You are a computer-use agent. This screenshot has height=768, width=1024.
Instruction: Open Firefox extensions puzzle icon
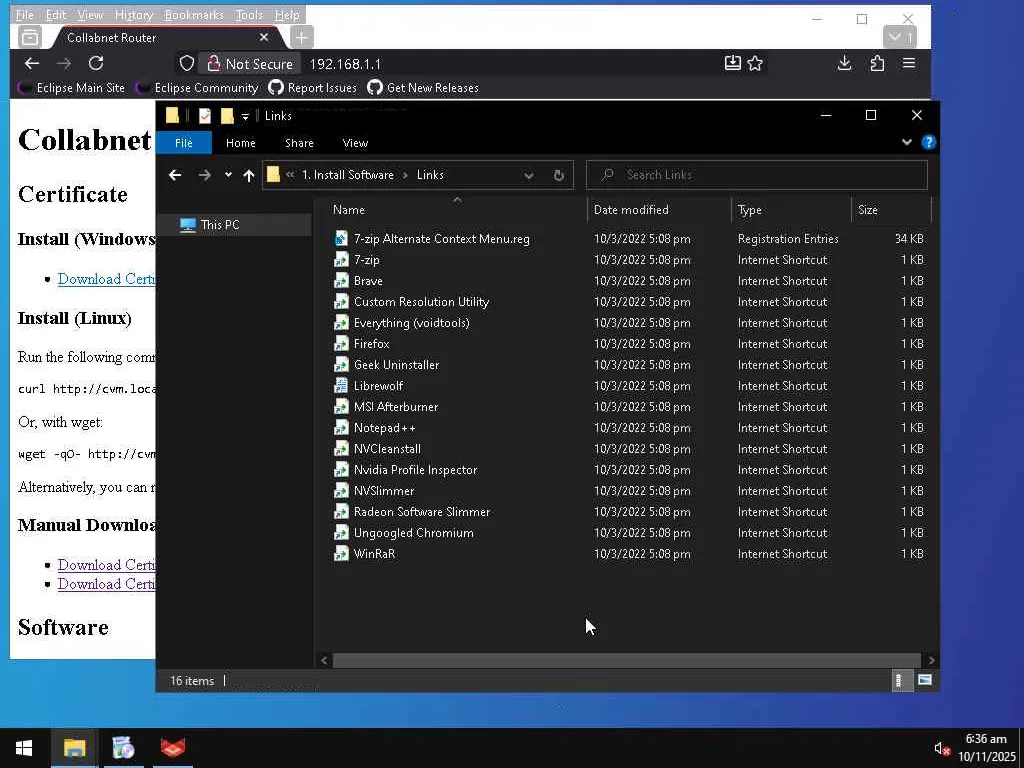coord(877,63)
